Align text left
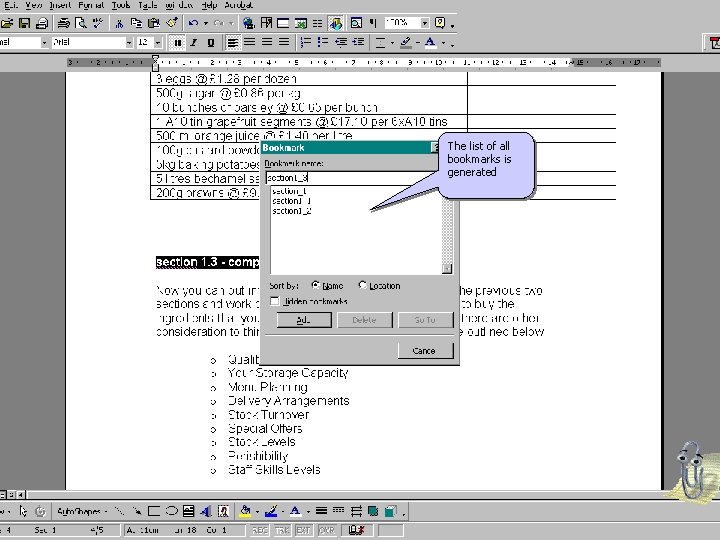The width and height of the screenshot is (720, 540). (233, 43)
